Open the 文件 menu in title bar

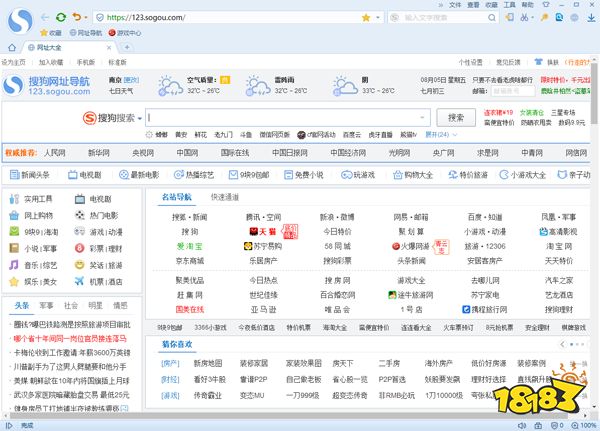[457, 5]
